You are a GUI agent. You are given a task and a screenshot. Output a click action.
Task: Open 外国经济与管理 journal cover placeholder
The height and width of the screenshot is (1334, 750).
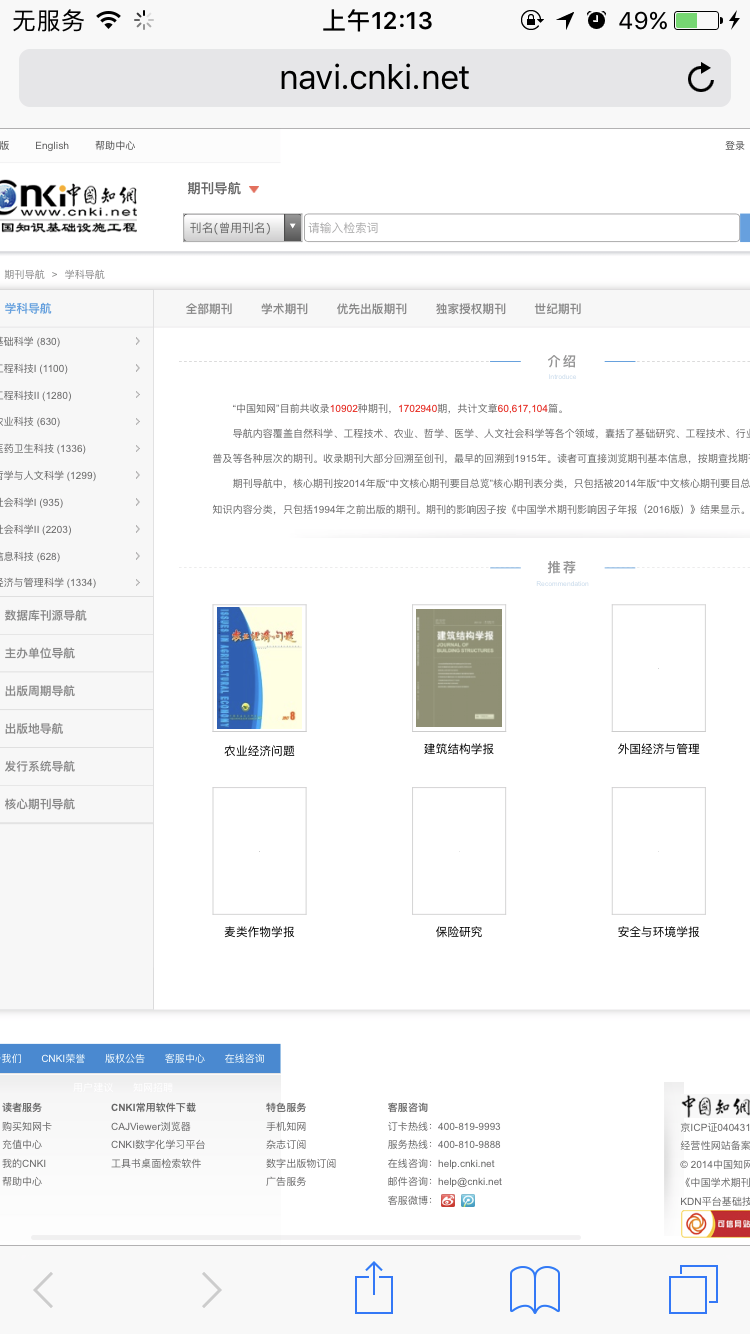coord(659,668)
